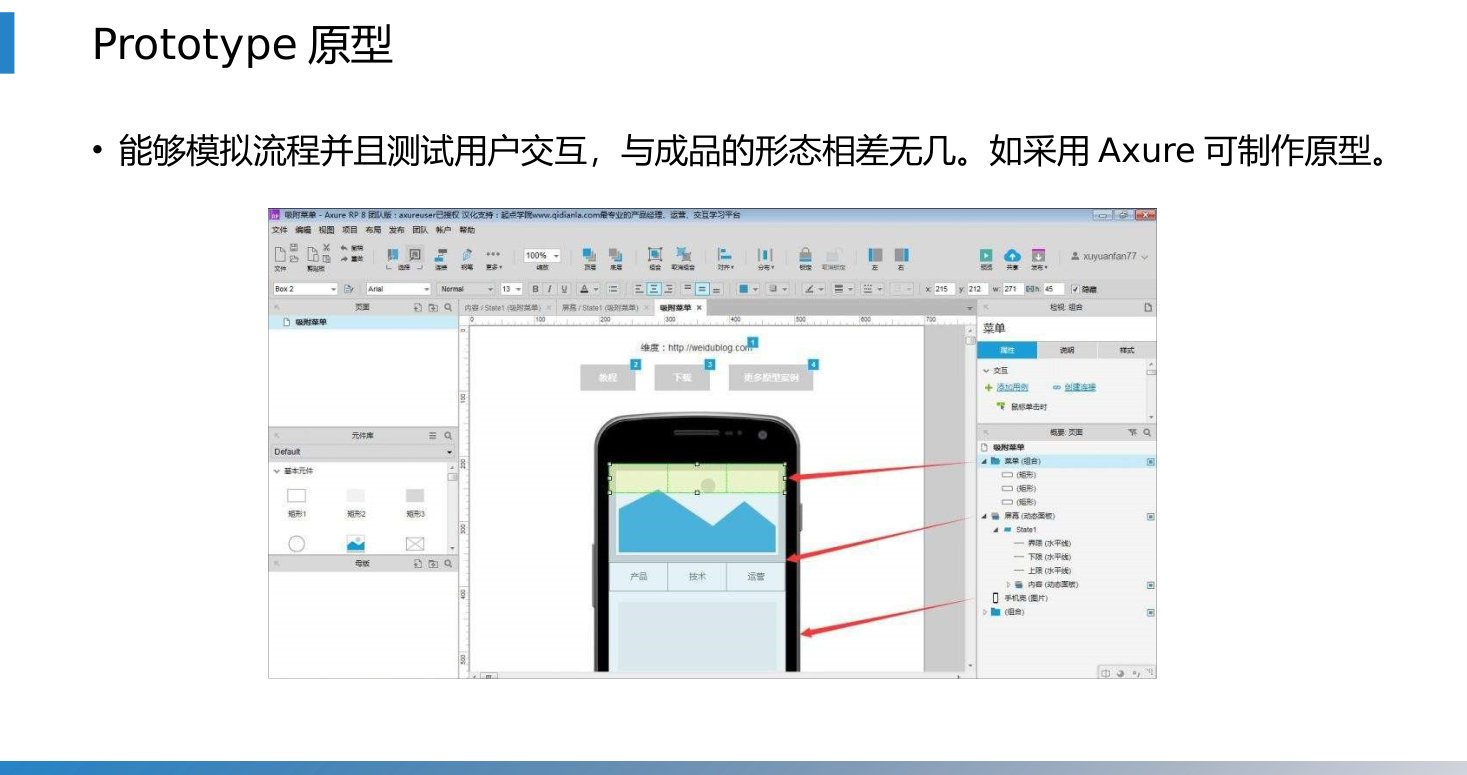The image size is (1467, 775).
Task: Toggle visibility square on 内容 (动态面板) row
Action: coord(1150,584)
